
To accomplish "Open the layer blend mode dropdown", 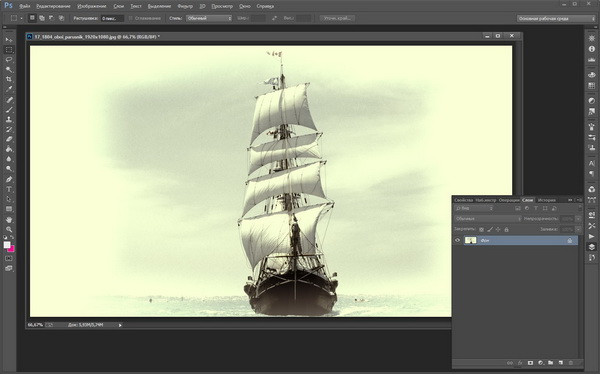I will click(488, 219).
